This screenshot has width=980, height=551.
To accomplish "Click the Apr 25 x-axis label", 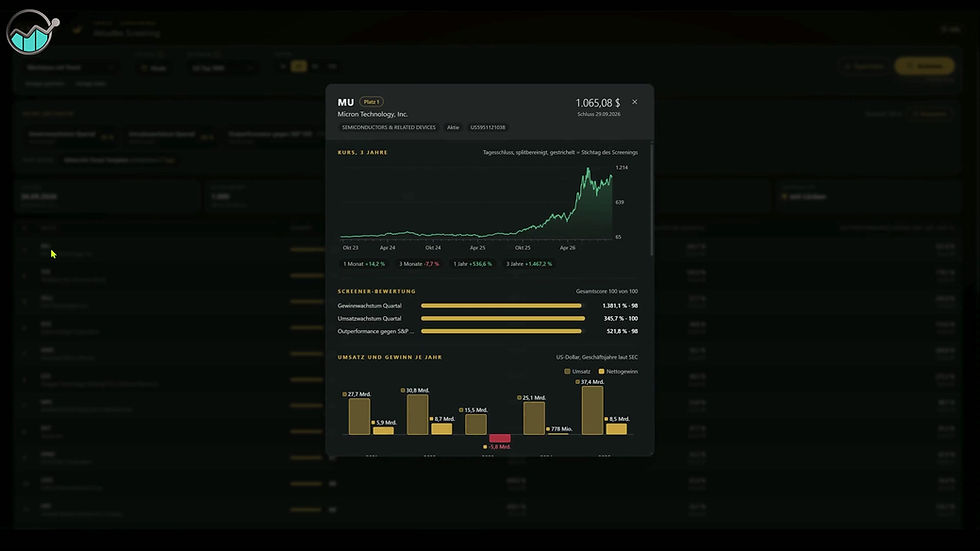I will coord(478,248).
